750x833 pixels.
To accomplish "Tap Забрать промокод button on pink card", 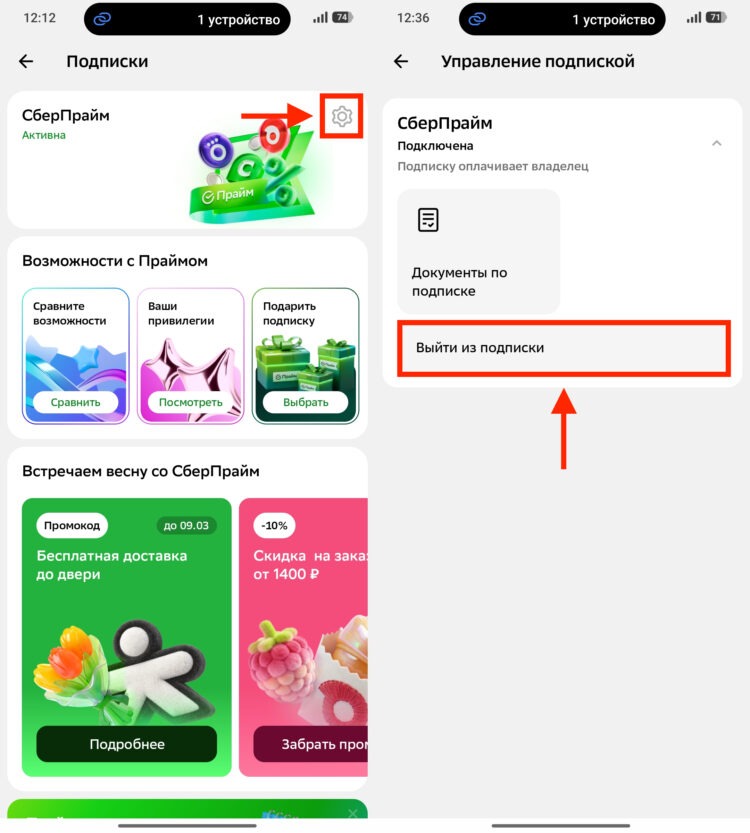I will (311, 744).
